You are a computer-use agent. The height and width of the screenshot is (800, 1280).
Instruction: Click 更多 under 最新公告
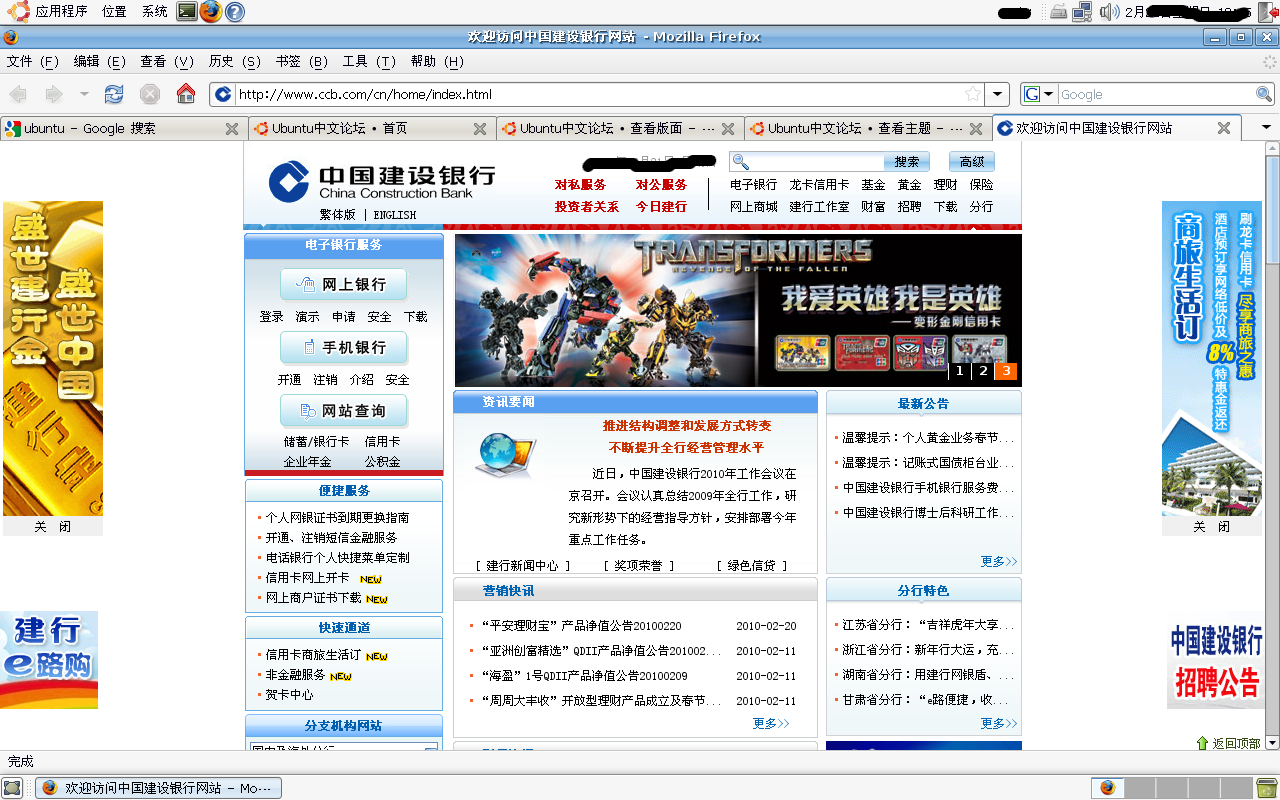coord(998,562)
